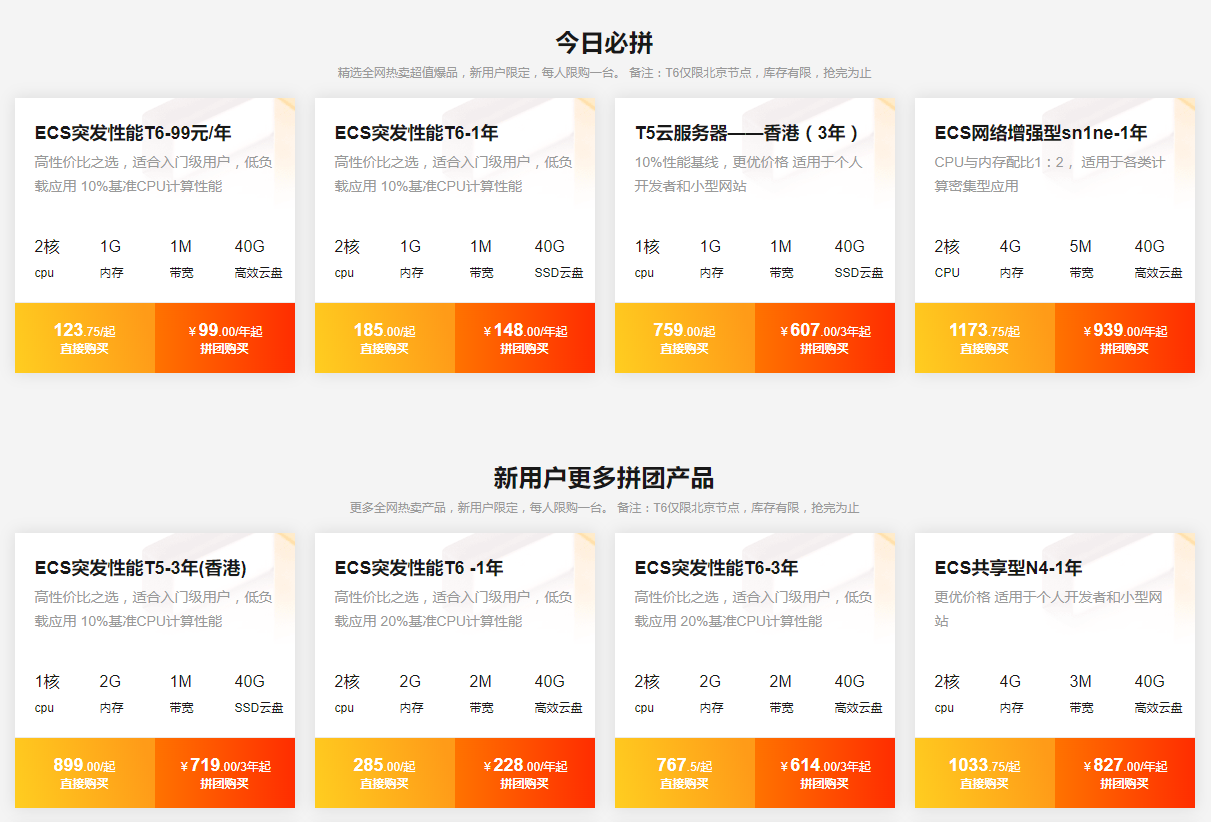This screenshot has height=822, width=1211.
Task: Click 899.00/起 直接购买 button
Action: coord(85,773)
